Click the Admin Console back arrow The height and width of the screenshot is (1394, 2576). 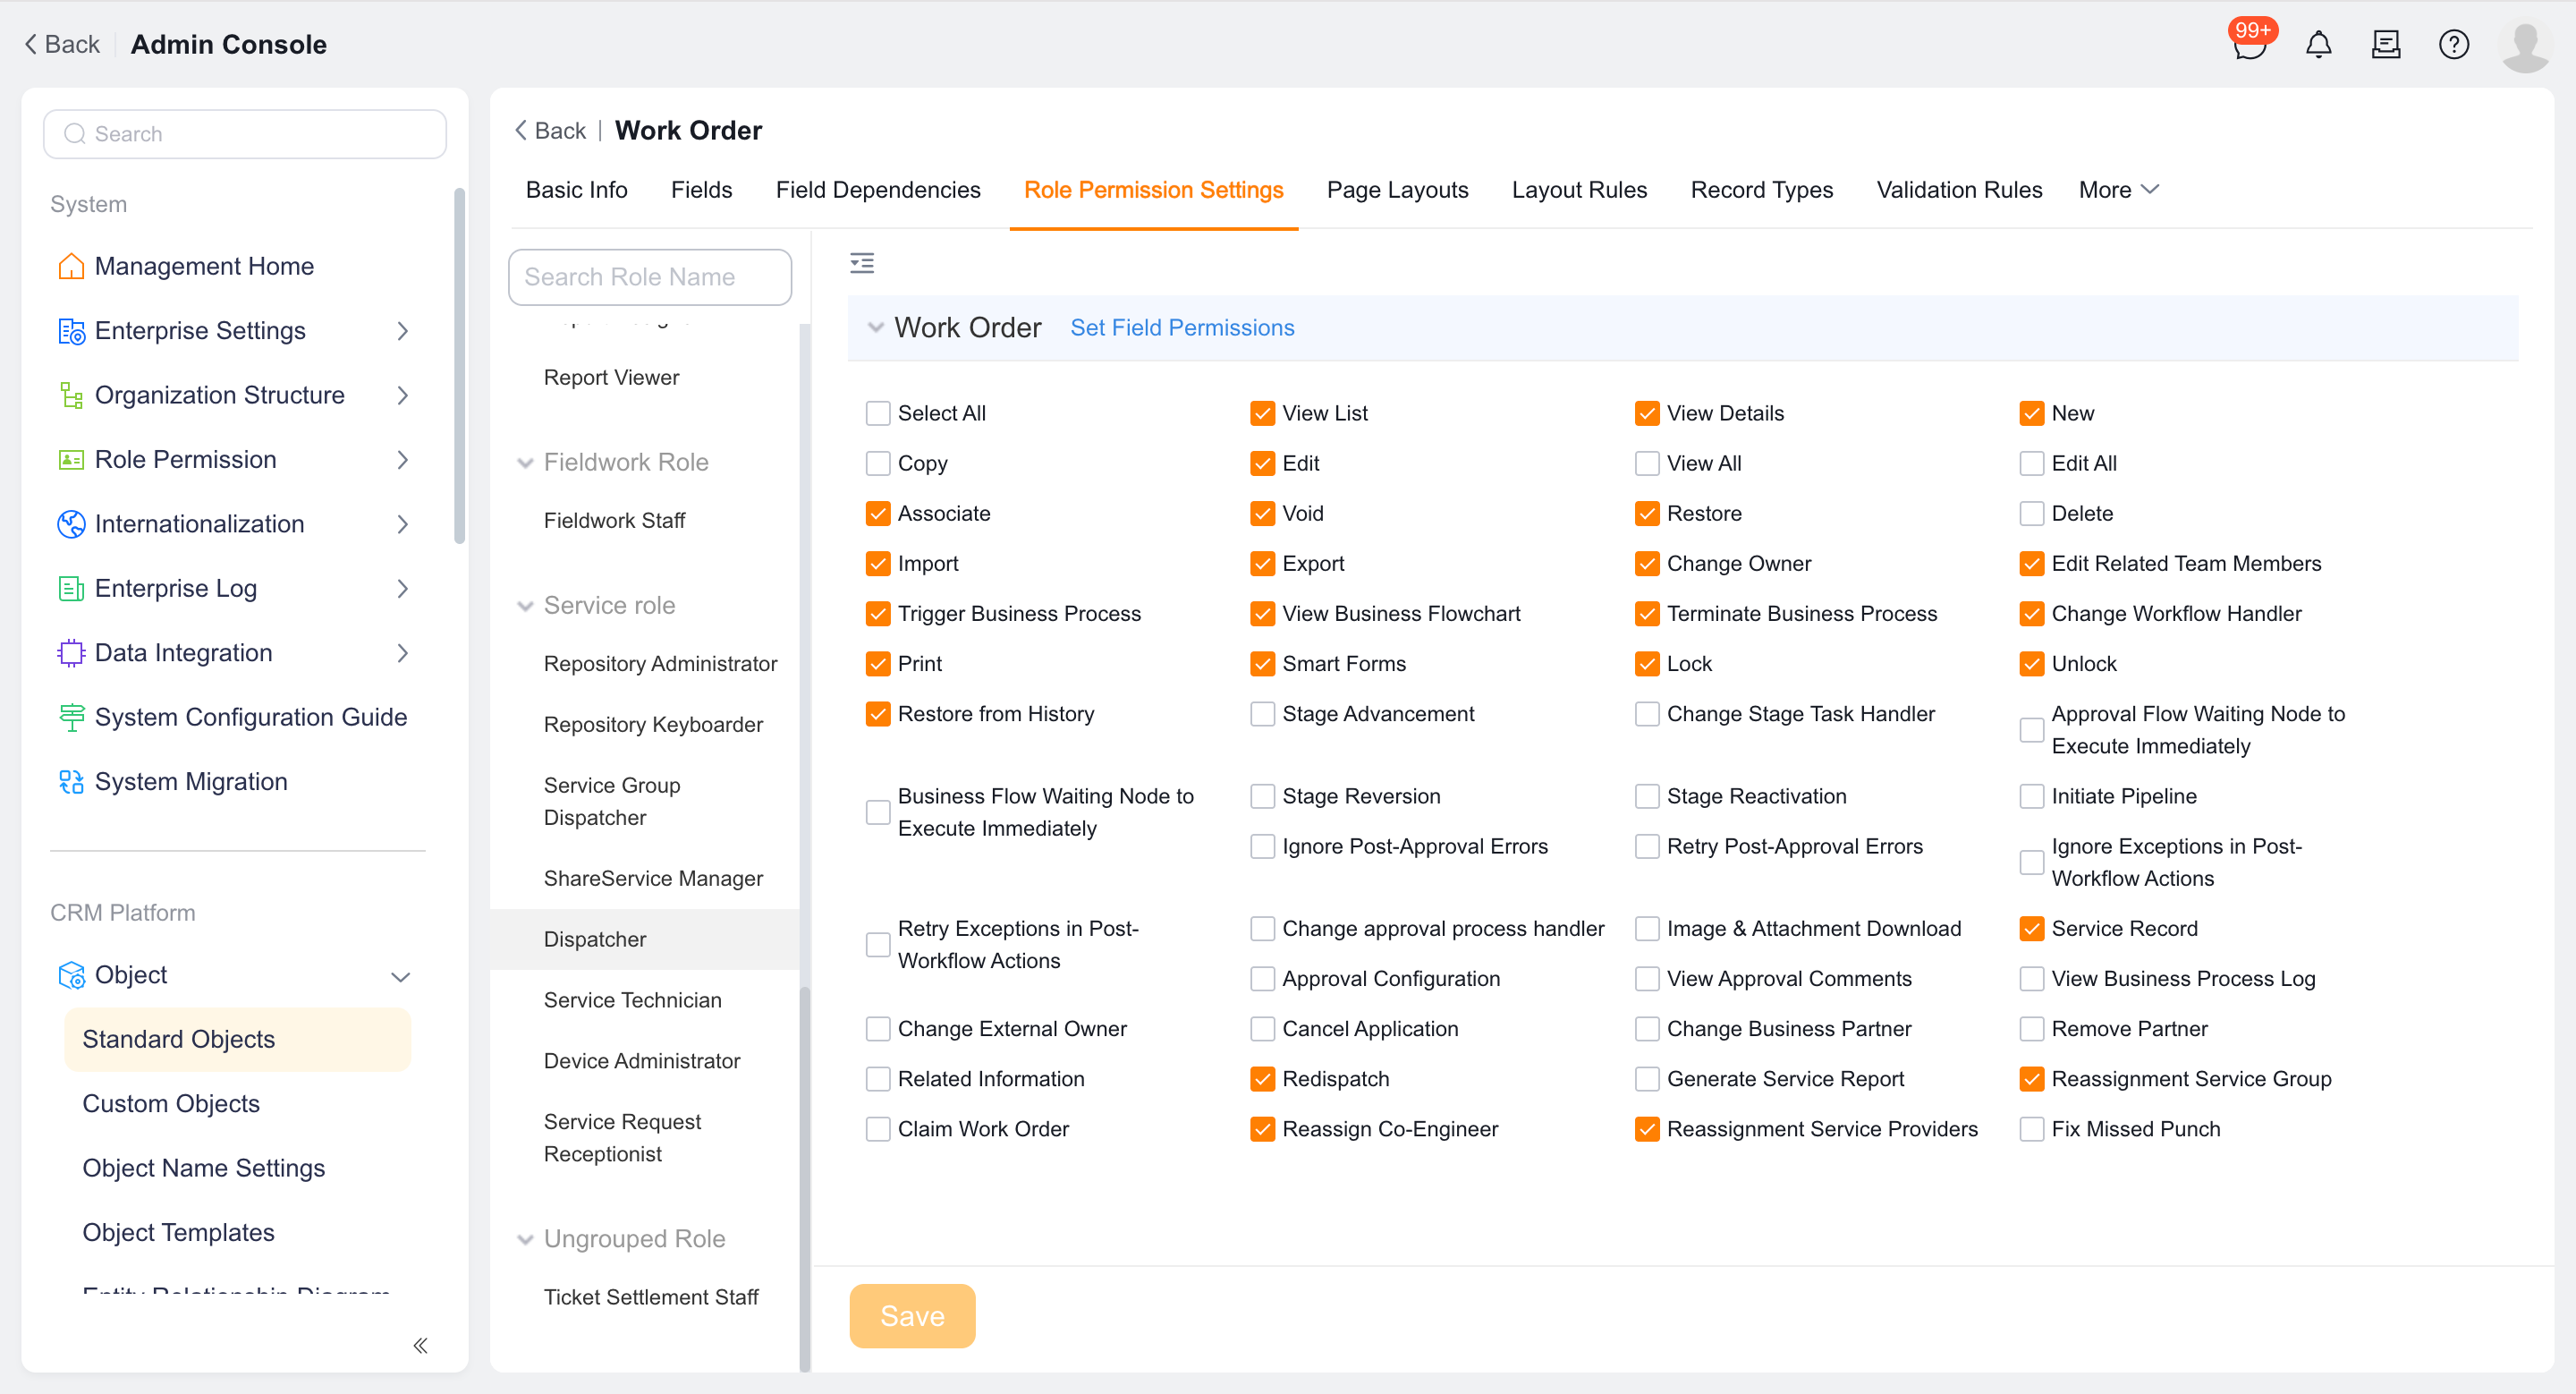(30, 45)
